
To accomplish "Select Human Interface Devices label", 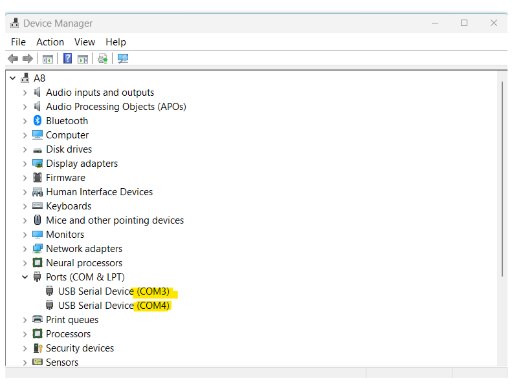I will tap(99, 191).
